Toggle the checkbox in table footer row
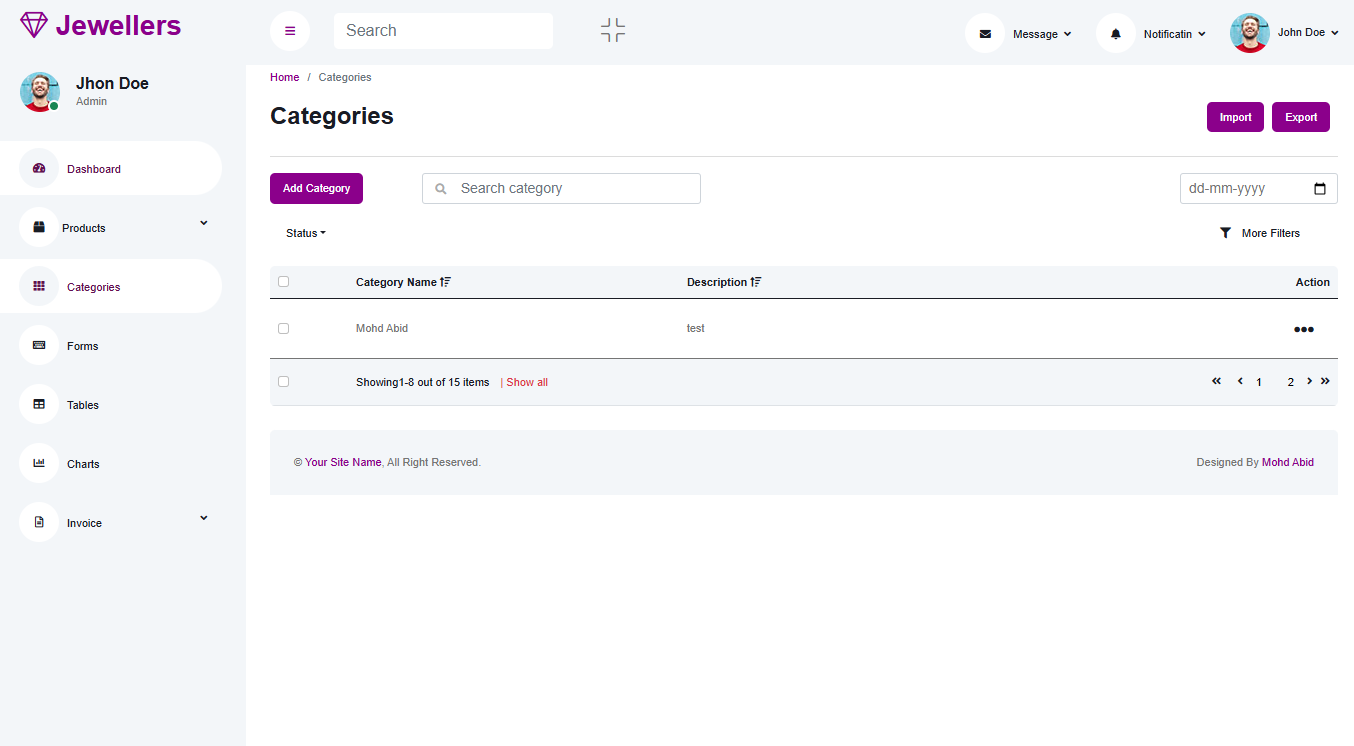Screen dimensions: 1354x746 point(284,382)
